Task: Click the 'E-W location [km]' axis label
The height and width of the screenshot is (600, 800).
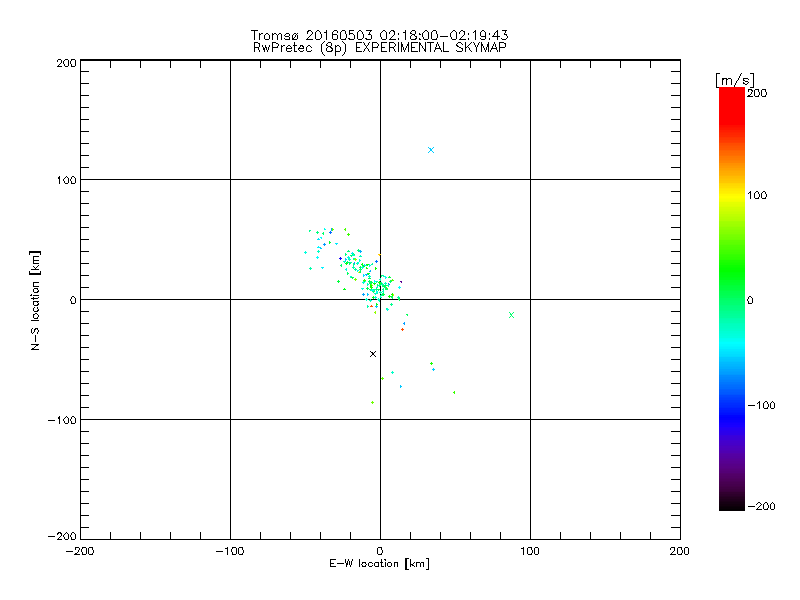Action: tap(379, 564)
